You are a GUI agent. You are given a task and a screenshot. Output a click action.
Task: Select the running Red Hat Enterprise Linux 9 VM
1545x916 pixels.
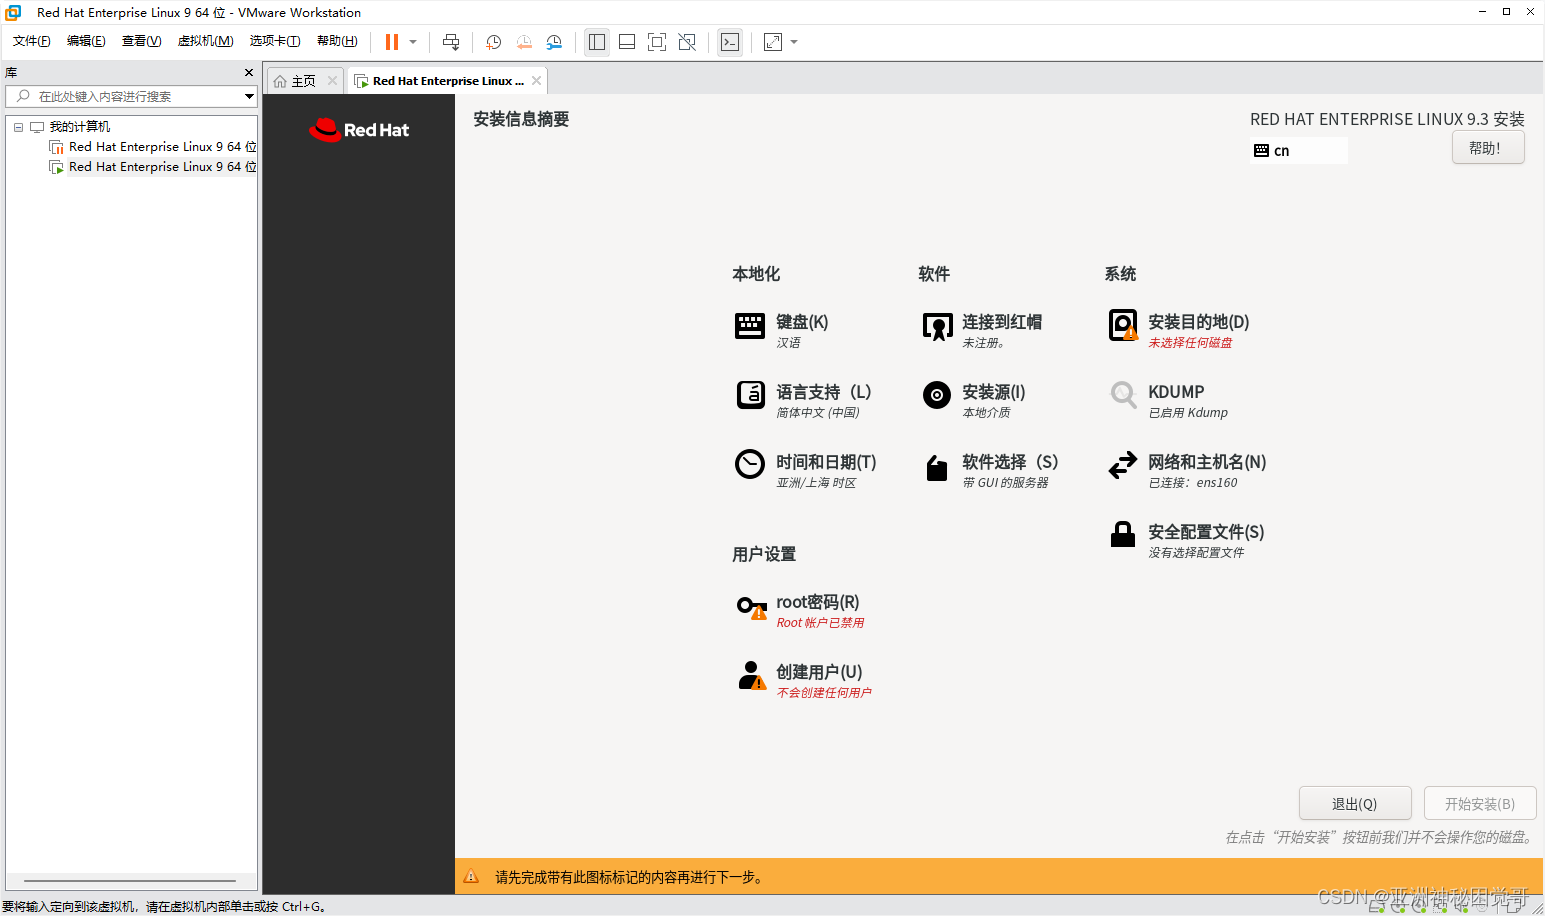(152, 167)
